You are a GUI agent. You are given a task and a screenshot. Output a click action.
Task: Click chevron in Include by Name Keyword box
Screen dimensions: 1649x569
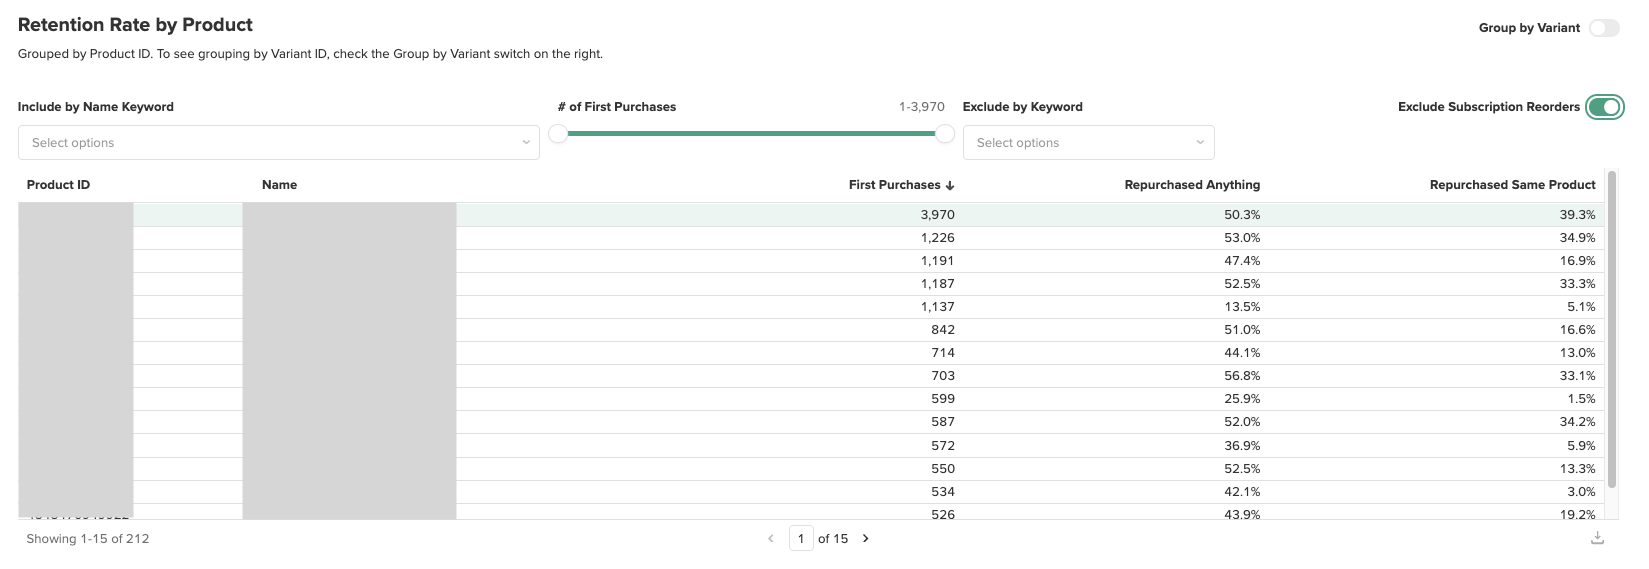point(526,143)
